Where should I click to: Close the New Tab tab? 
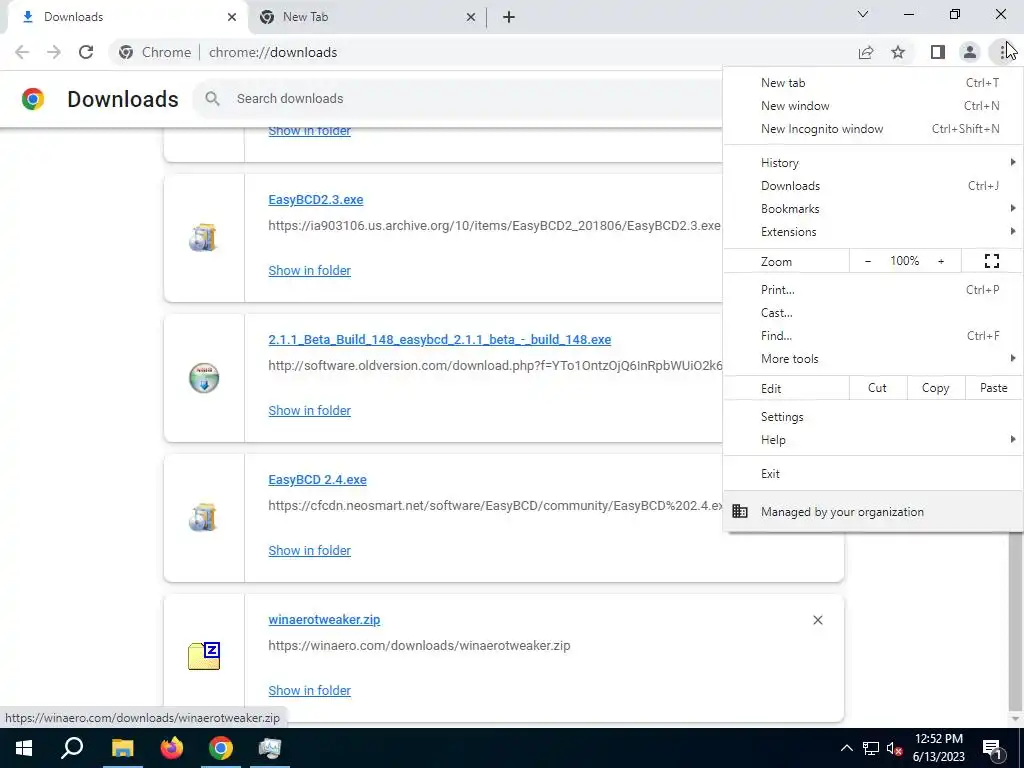(x=471, y=17)
